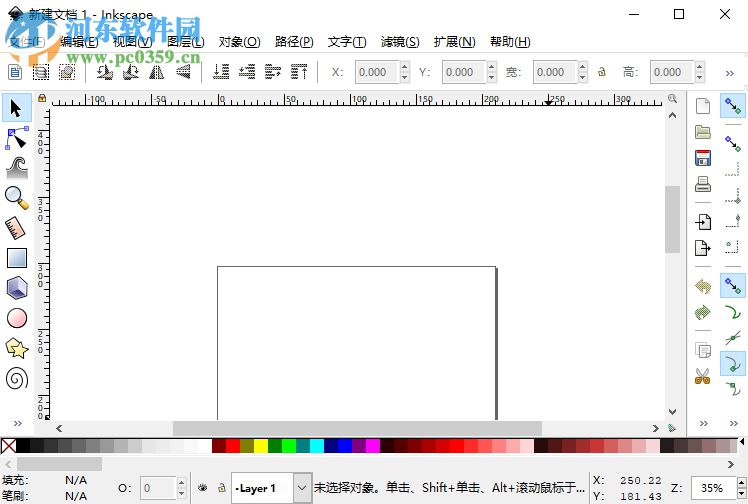Click Select all in all layers icon
Screen dimensions: 748x504
click(41, 72)
